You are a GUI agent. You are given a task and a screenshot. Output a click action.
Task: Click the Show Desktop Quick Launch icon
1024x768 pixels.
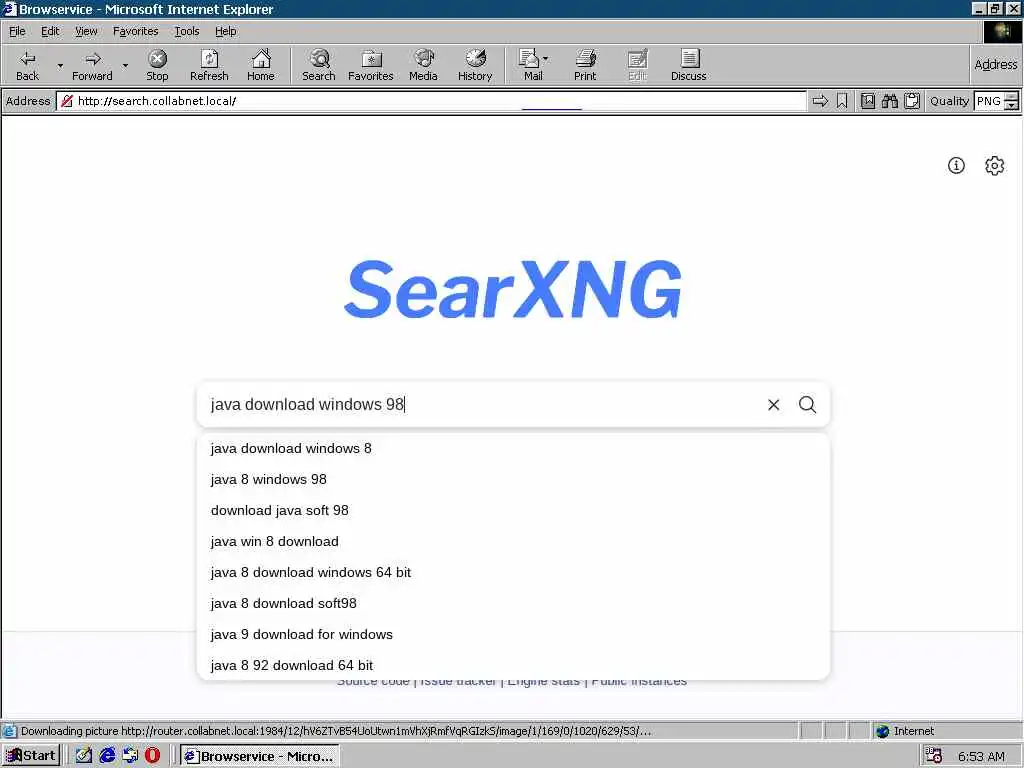click(x=130, y=756)
